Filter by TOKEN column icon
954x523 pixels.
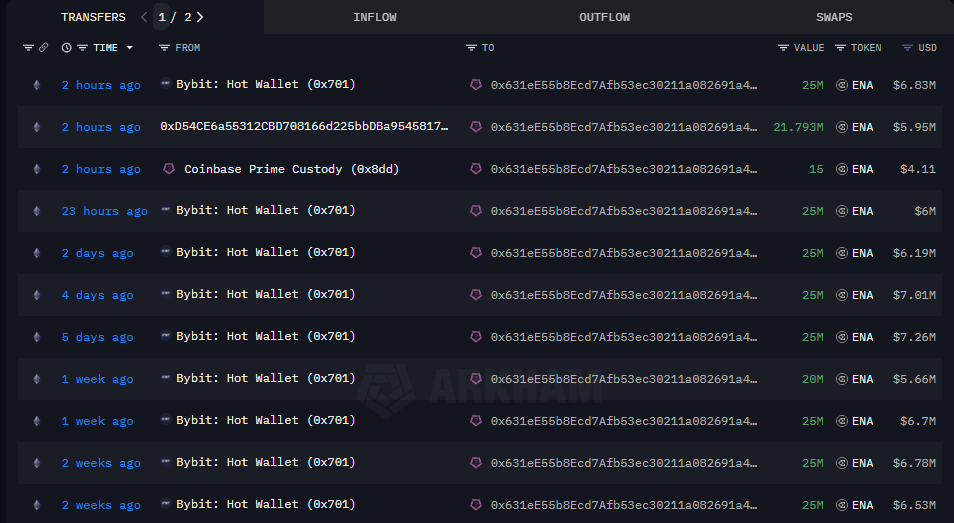[x=840, y=48]
